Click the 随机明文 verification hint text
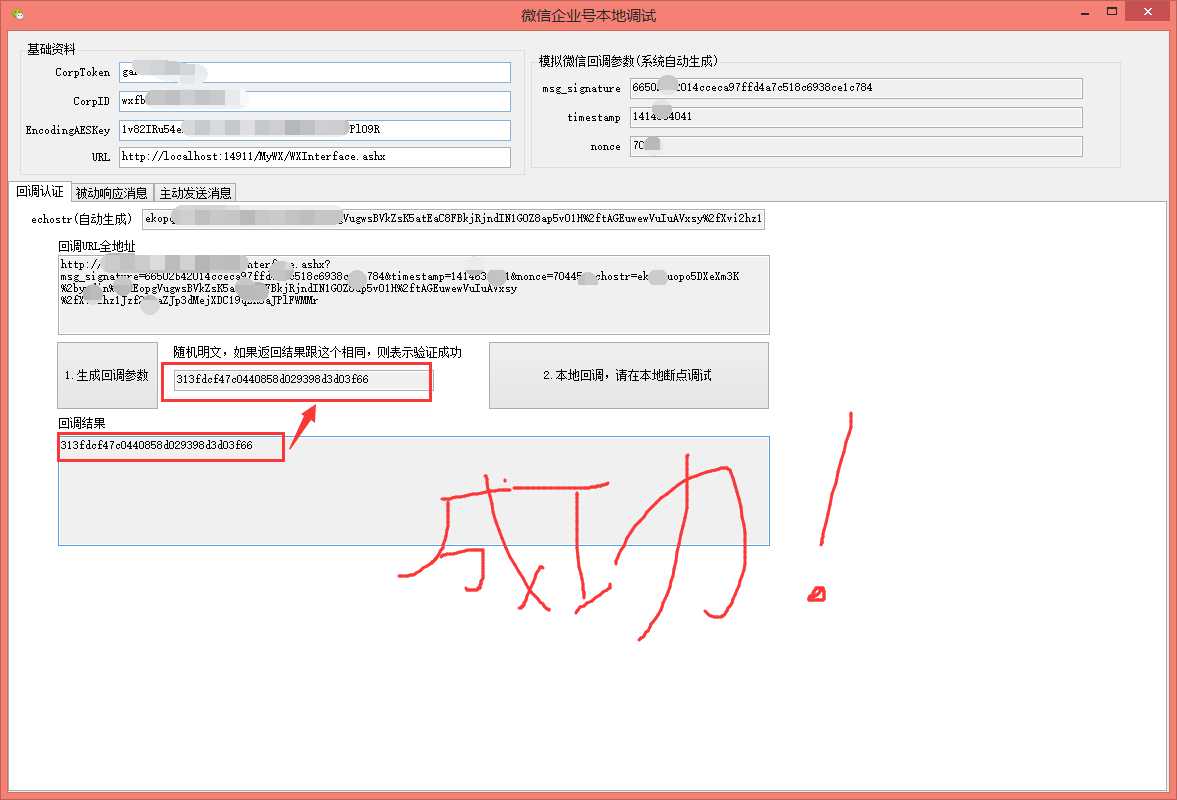 (318, 353)
